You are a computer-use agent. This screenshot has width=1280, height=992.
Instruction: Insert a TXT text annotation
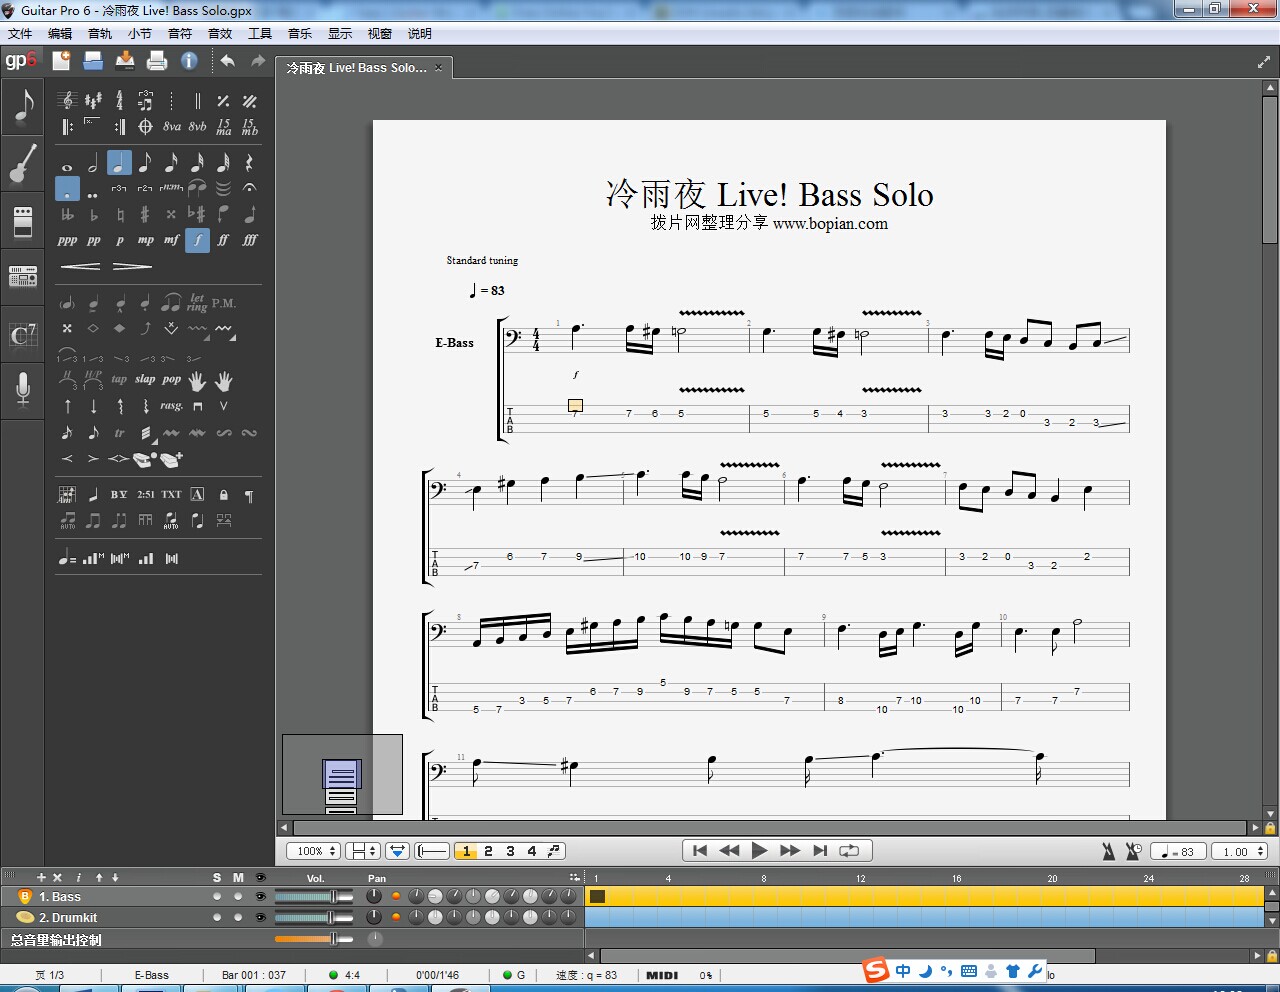point(171,494)
